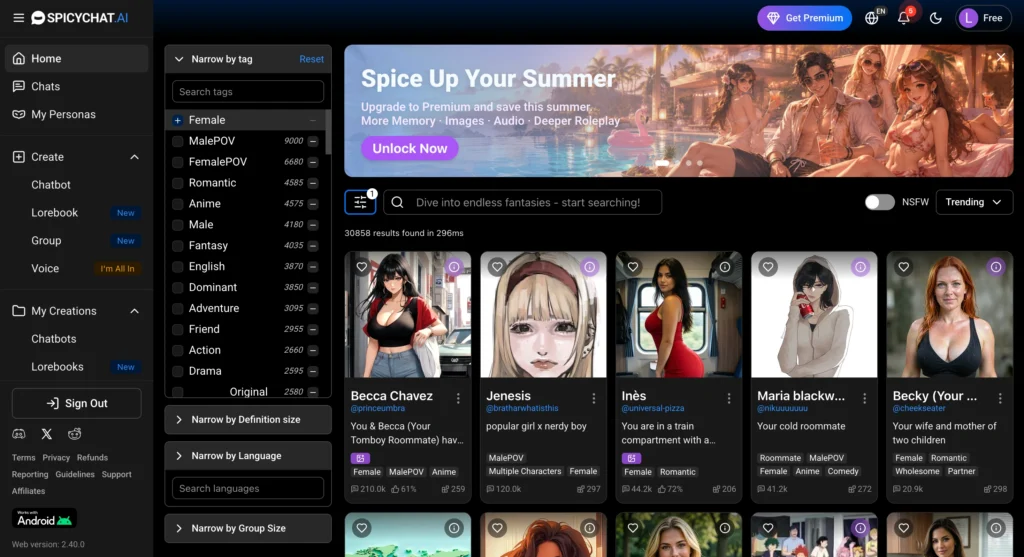Open the Free account menu
1024x557 pixels.
984,18
